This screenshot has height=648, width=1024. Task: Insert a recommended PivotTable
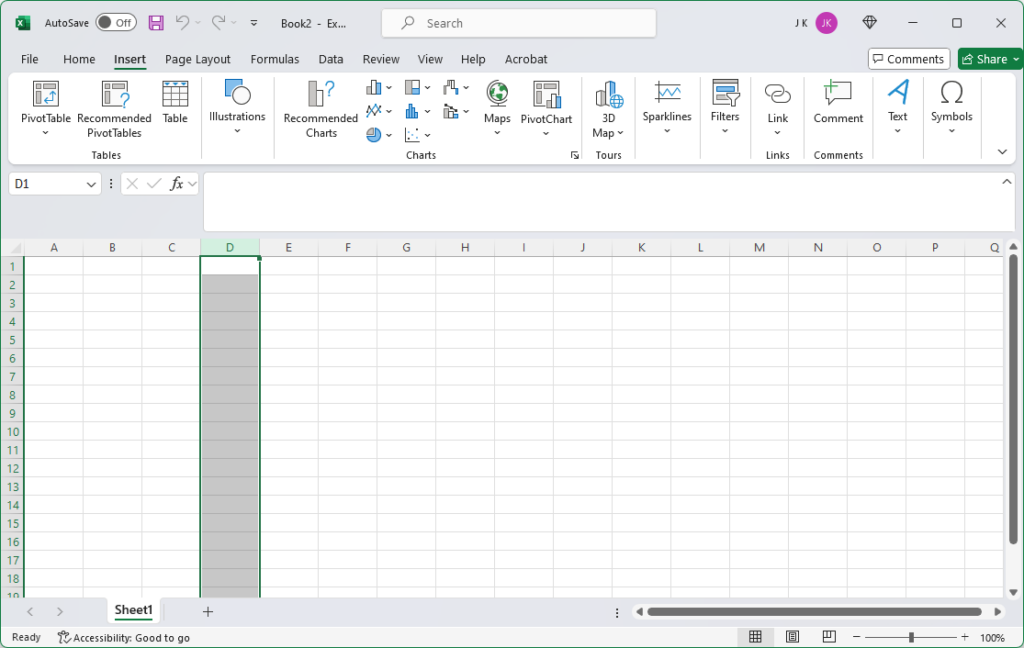point(113,110)
